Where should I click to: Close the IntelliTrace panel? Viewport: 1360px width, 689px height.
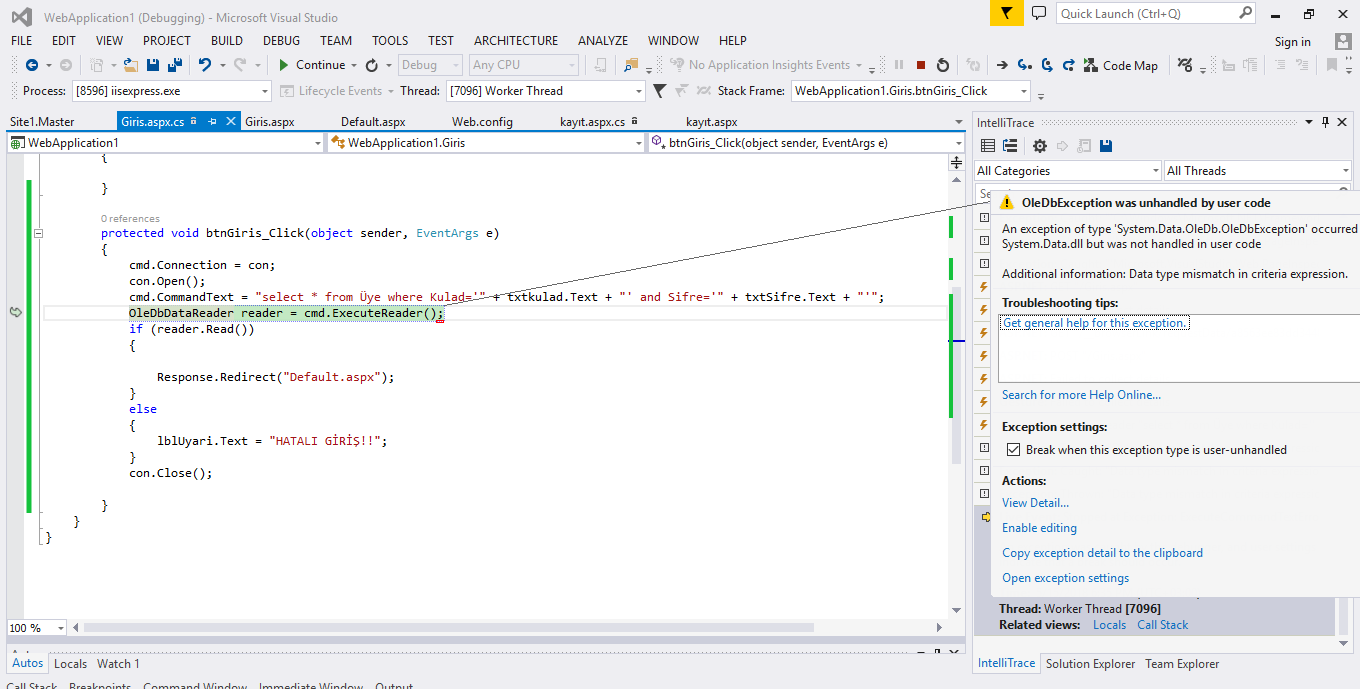pyautogui.click(x=1344, y=122)
